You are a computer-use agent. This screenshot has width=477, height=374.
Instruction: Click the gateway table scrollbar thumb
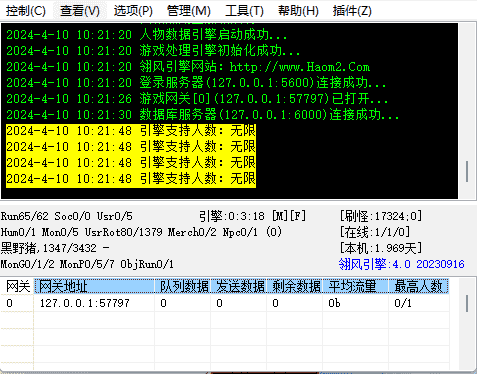coord(467,303)
